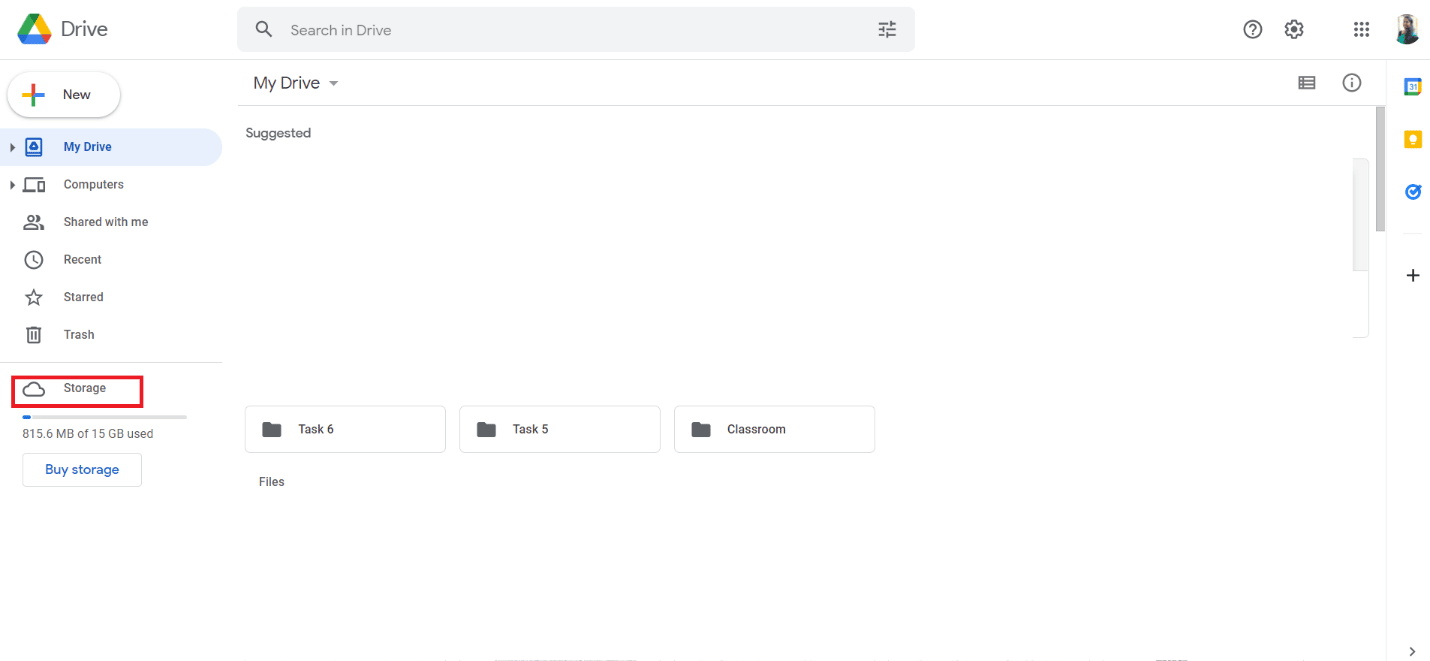This screenshot has height=661, width=1430.
Task: Open the Recent files section
Action: (111, 260)
